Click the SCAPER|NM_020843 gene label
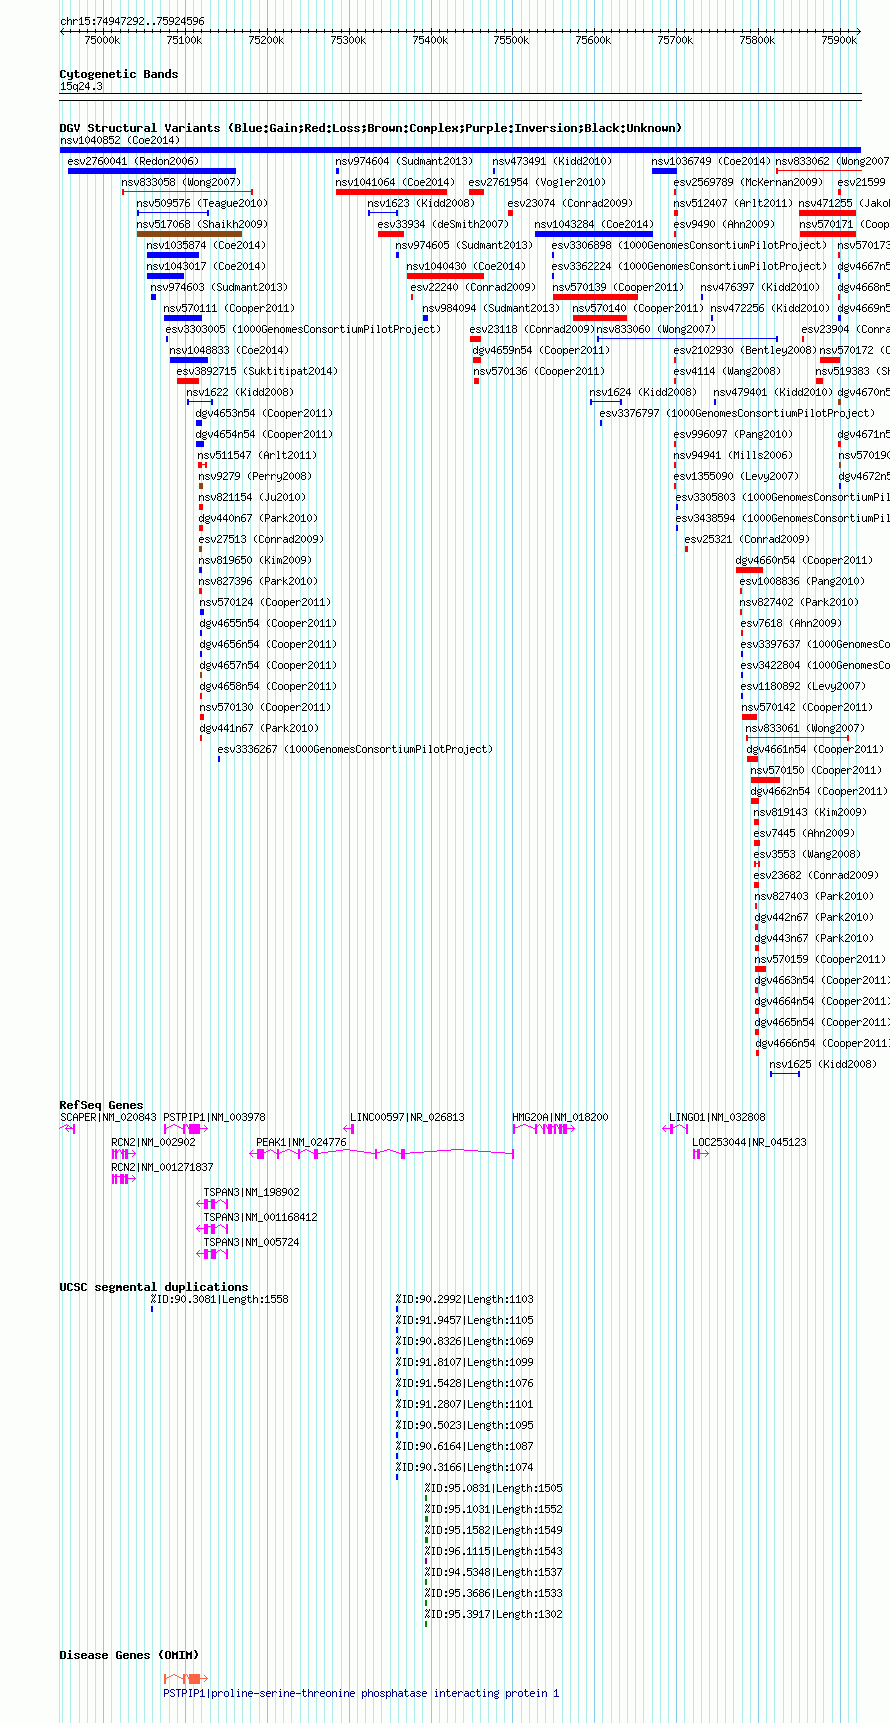 [108, 1117]
